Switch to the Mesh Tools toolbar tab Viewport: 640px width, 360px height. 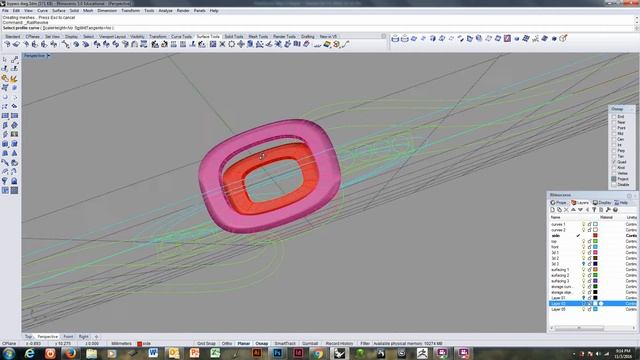(258, 36)
